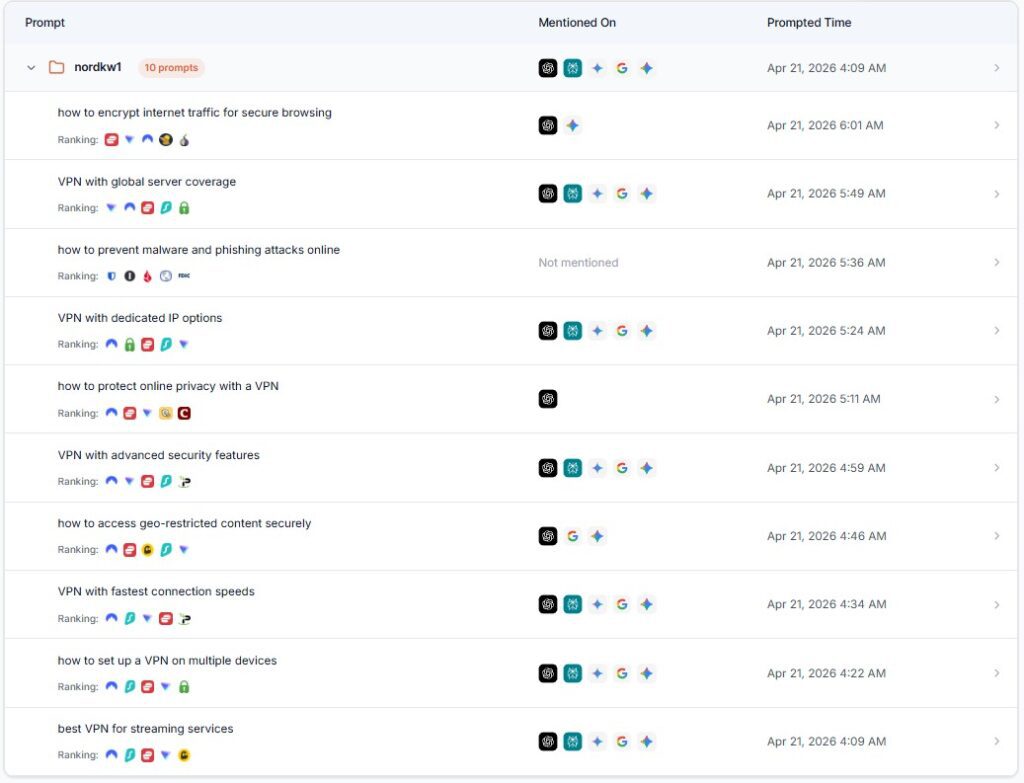Sort by the Prompted Time column header

tap(809, 22)
